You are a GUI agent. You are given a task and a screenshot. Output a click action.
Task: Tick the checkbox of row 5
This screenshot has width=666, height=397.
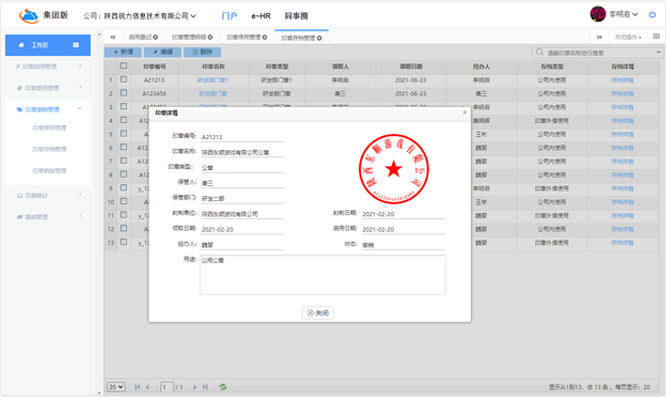[x=124, y=134]
